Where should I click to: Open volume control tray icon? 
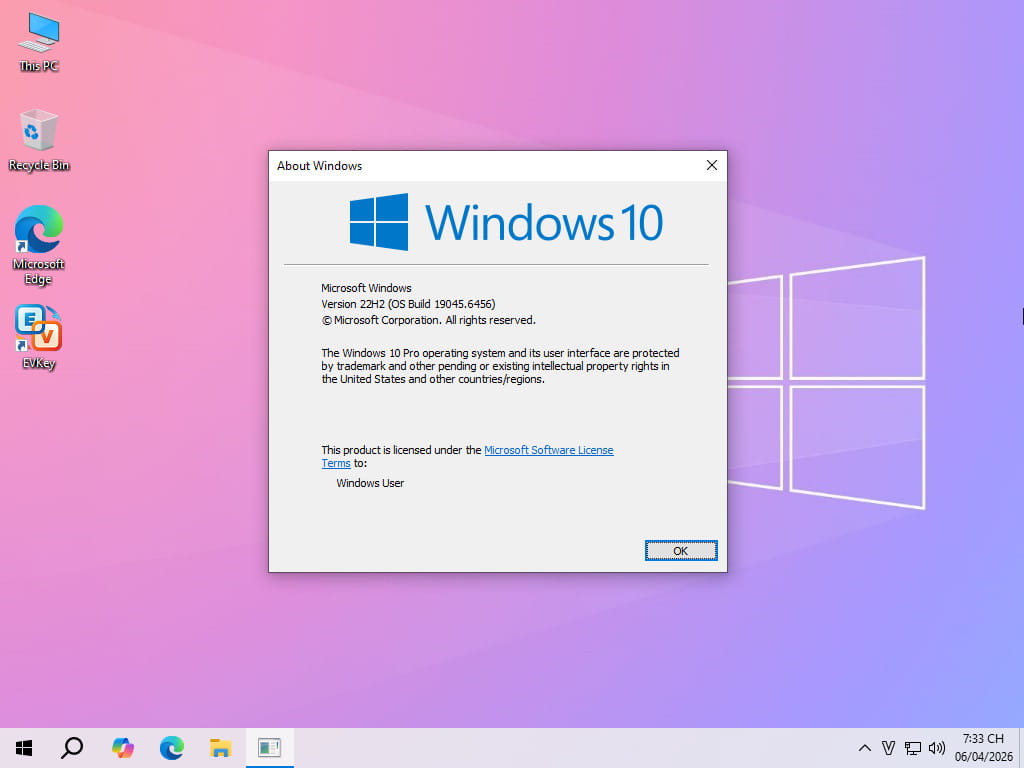click(x=936, y=748)
